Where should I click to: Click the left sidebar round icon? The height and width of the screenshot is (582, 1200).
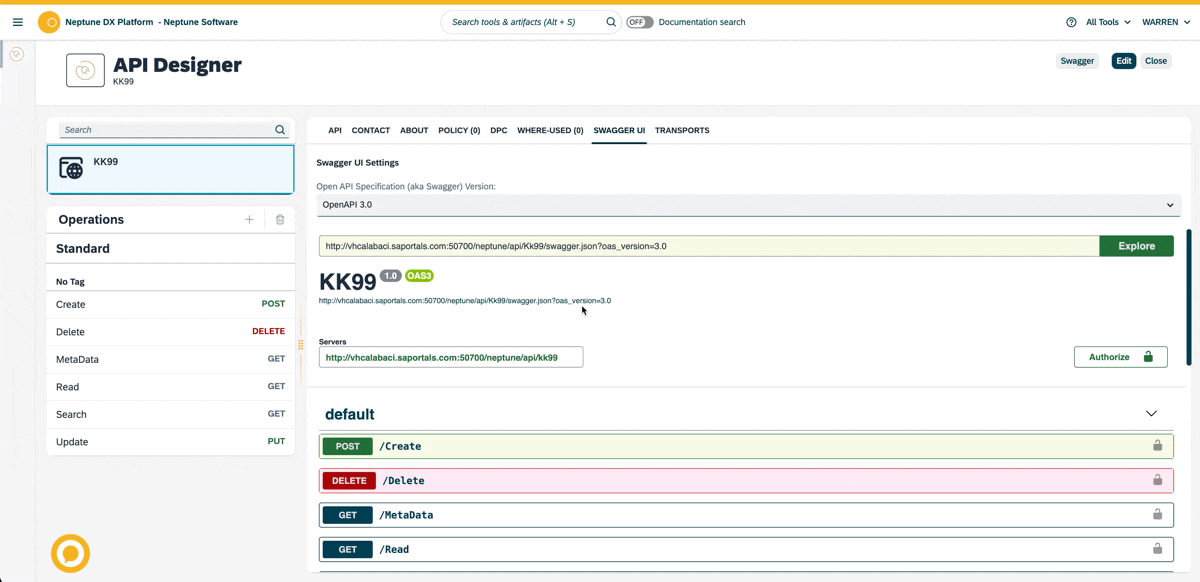point(17,54)
